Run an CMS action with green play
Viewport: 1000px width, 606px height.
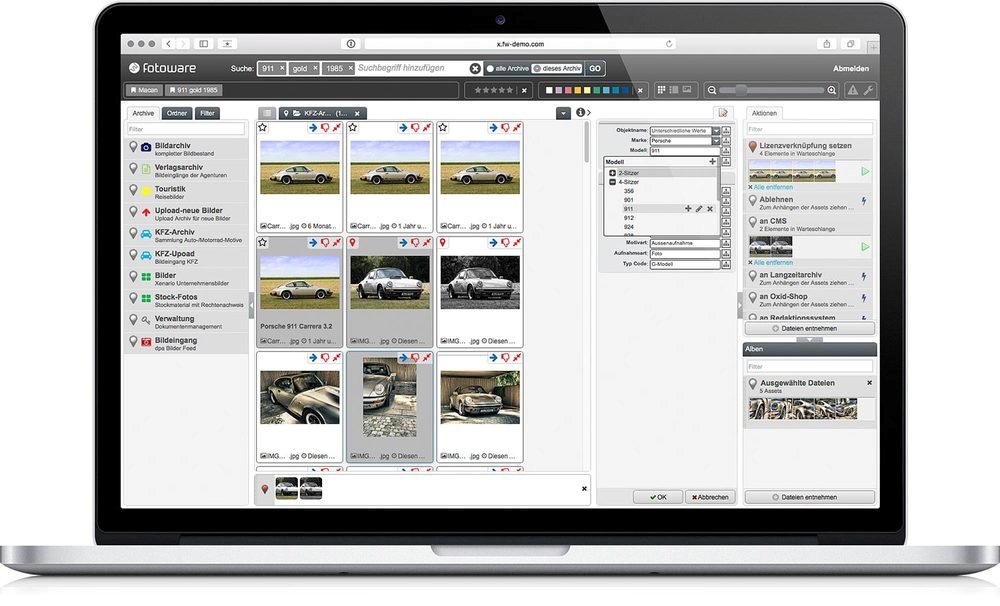tap(865, 247)
